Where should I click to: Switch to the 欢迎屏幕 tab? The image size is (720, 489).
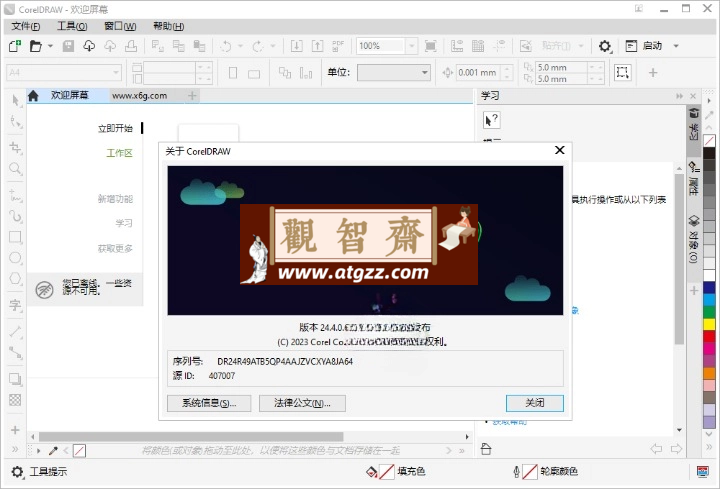click(x=69, y=96)
